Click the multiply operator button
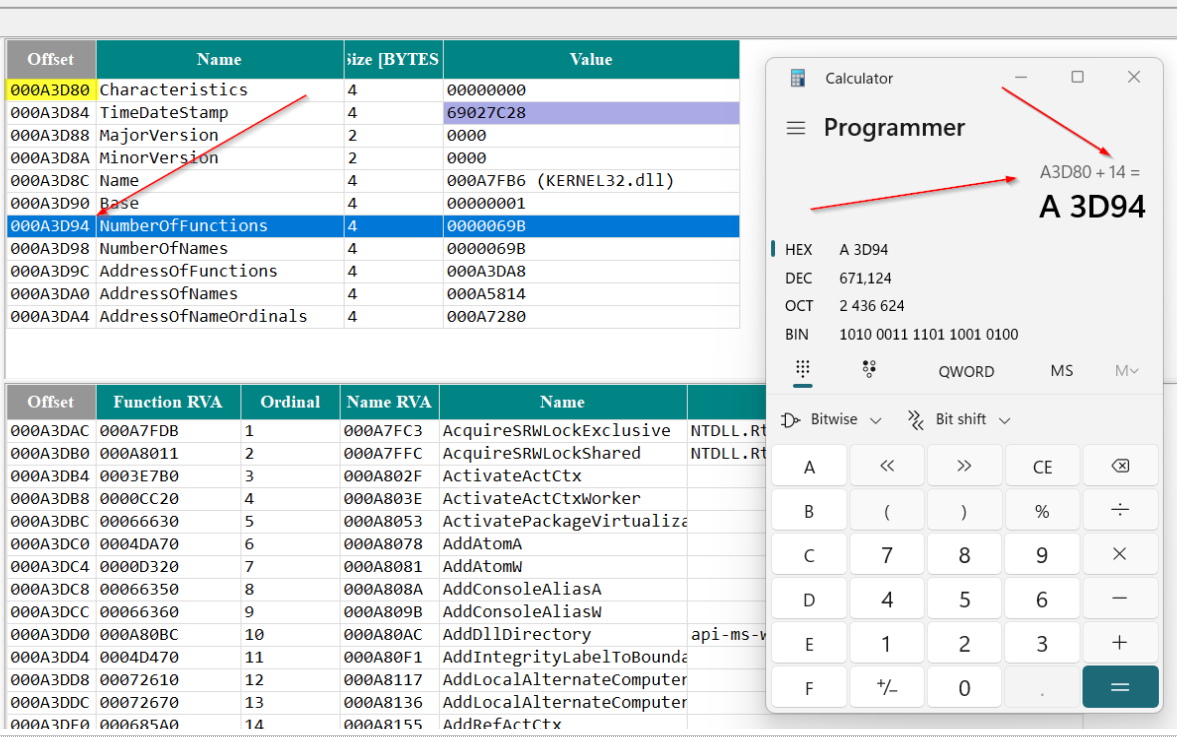This screenshot has height=738, width=1177. (x=1120, y=554)
